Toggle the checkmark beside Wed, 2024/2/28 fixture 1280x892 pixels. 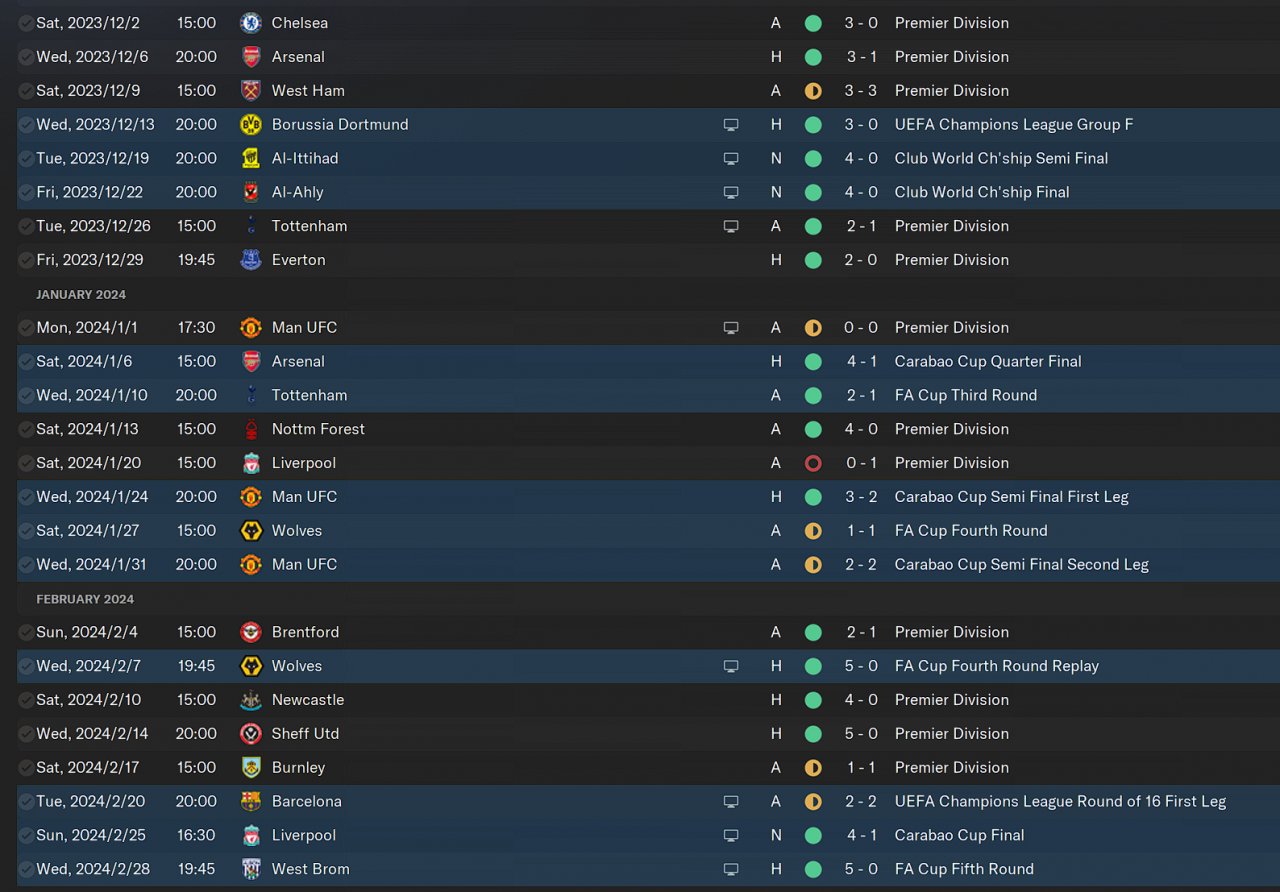pyautogui.click(x=26, y=869)
